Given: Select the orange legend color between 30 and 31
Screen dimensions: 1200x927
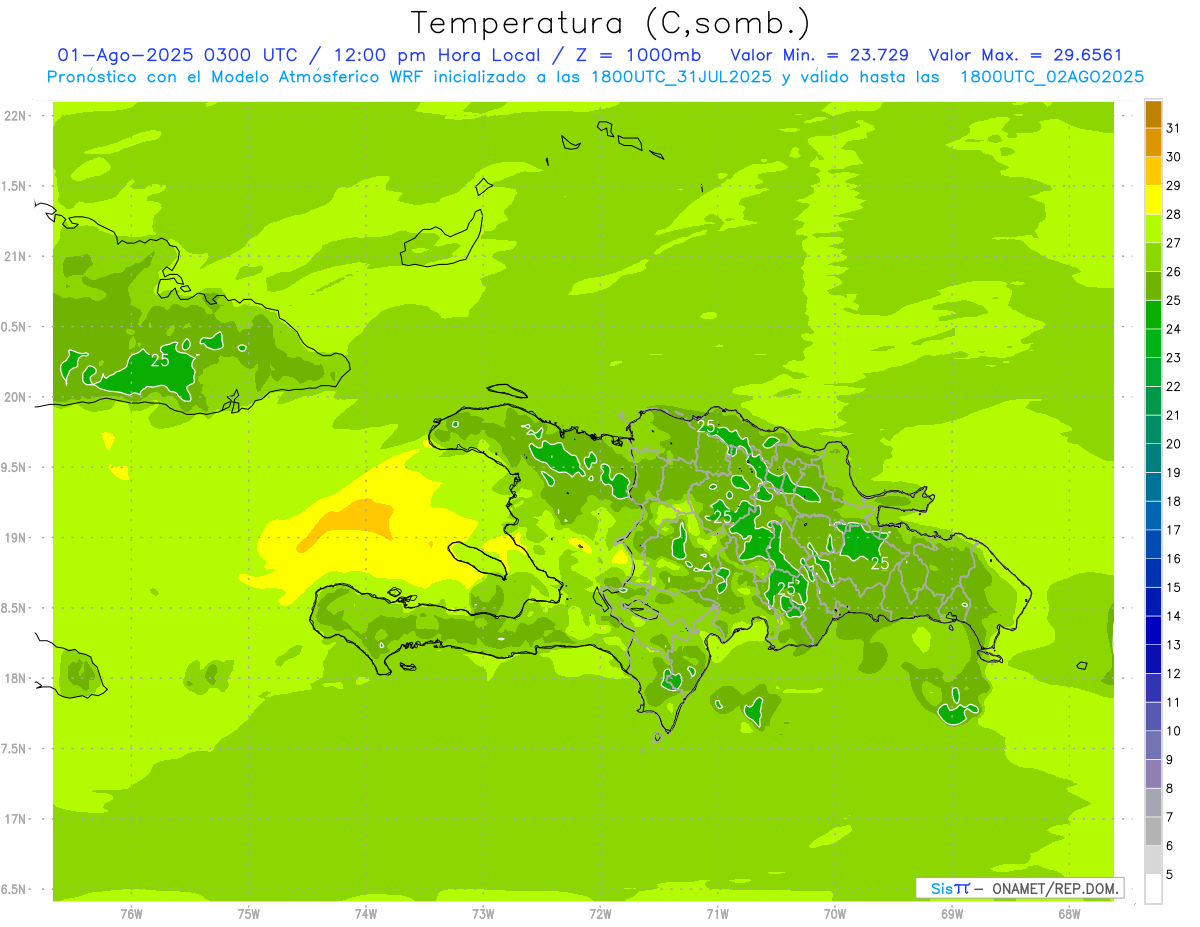Looking at the screenshot, I should pyautogui.click(x=1153, y=143).
